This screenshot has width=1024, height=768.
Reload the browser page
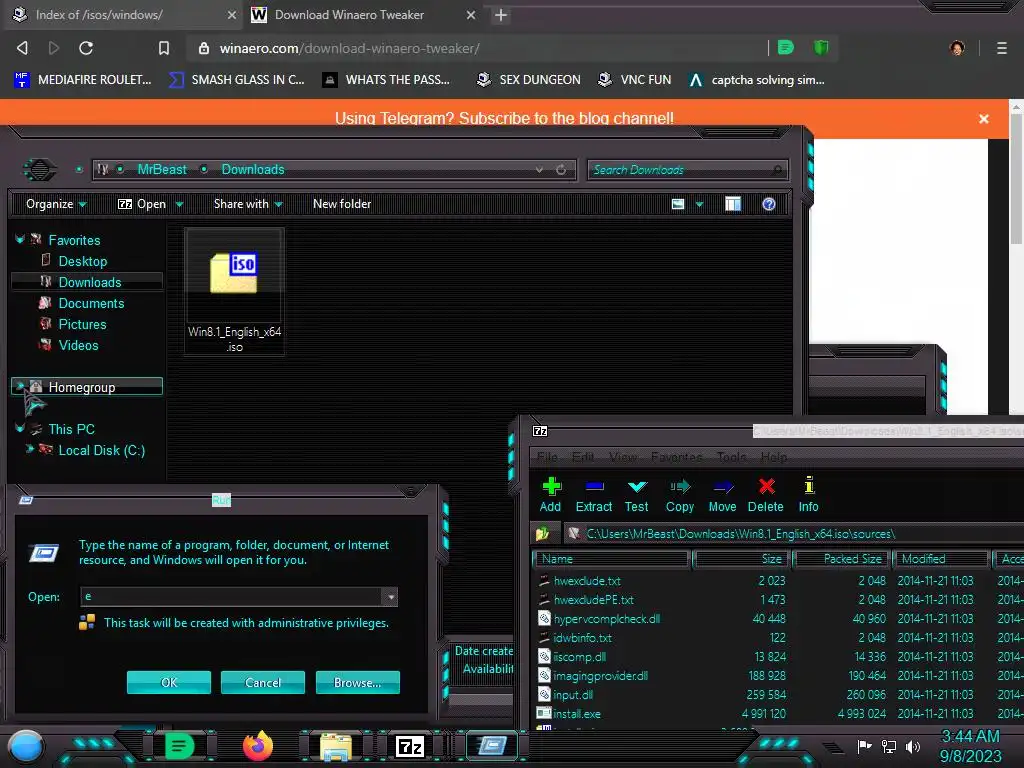coord(86,48)
